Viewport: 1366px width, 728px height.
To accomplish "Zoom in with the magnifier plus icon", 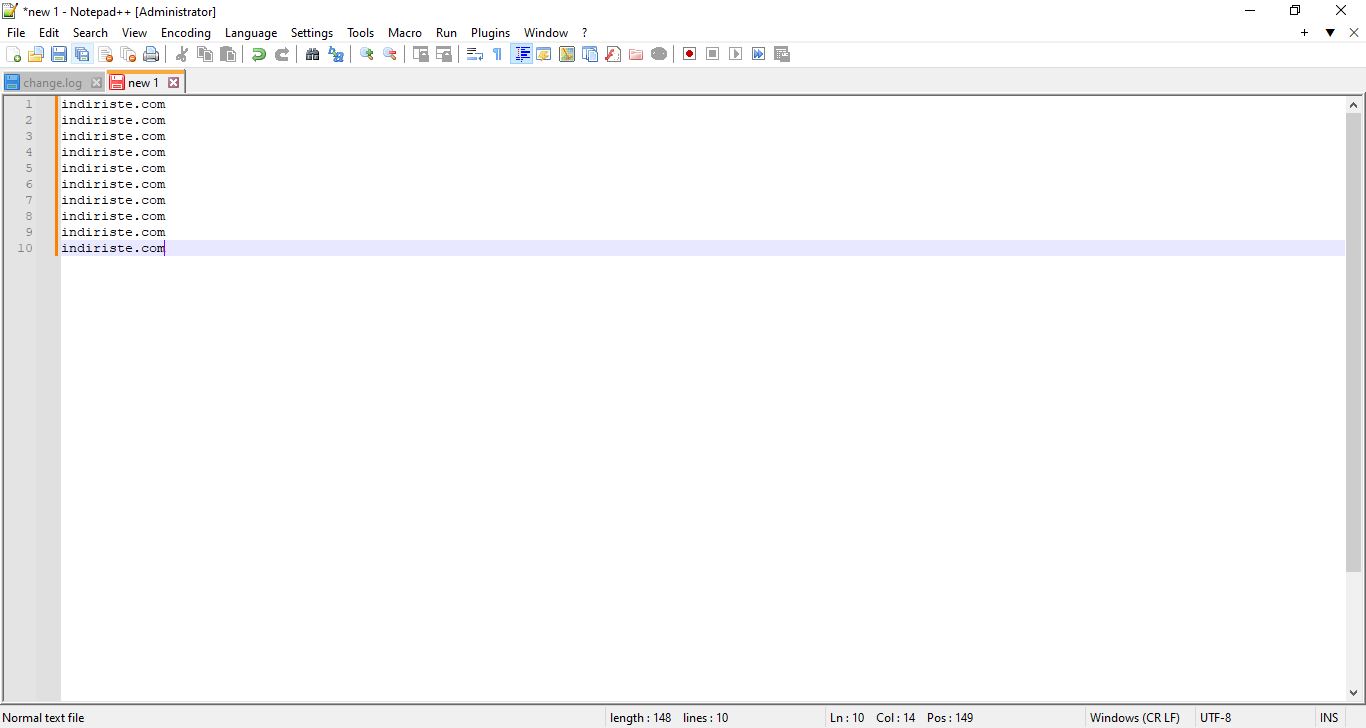I will coord(367,54).
